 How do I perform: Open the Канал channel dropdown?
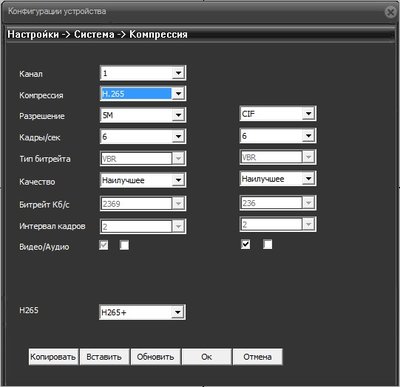point(143,73)
